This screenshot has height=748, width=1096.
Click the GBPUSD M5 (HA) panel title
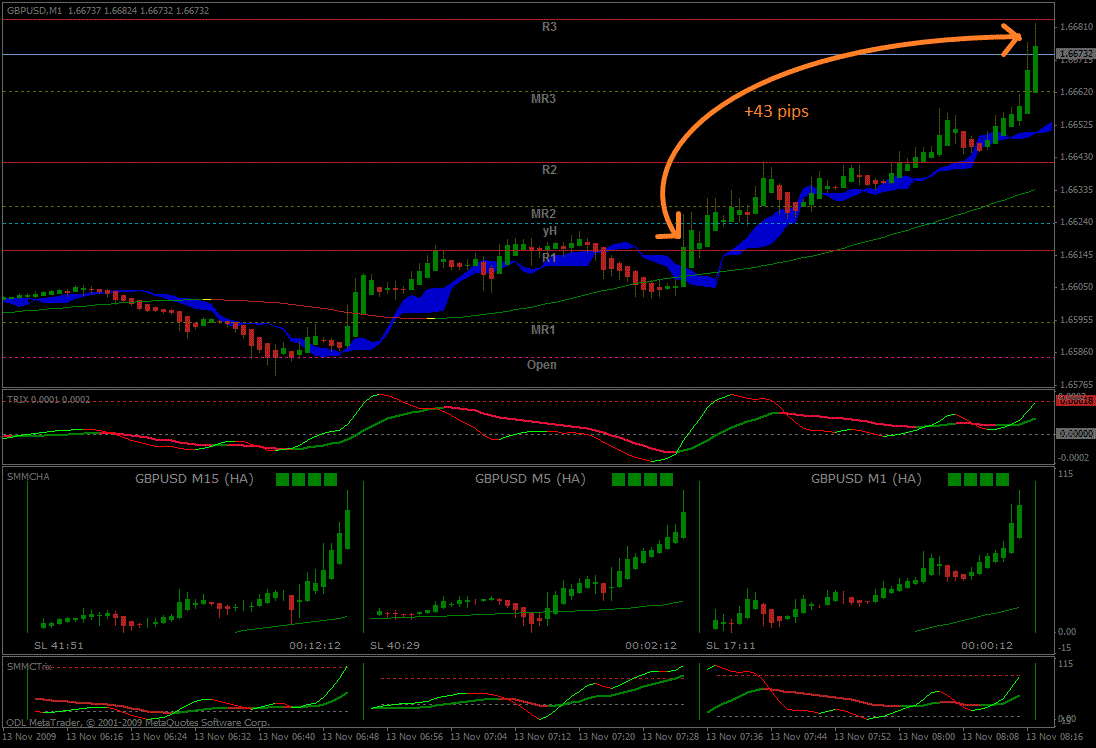coord(531,479)
